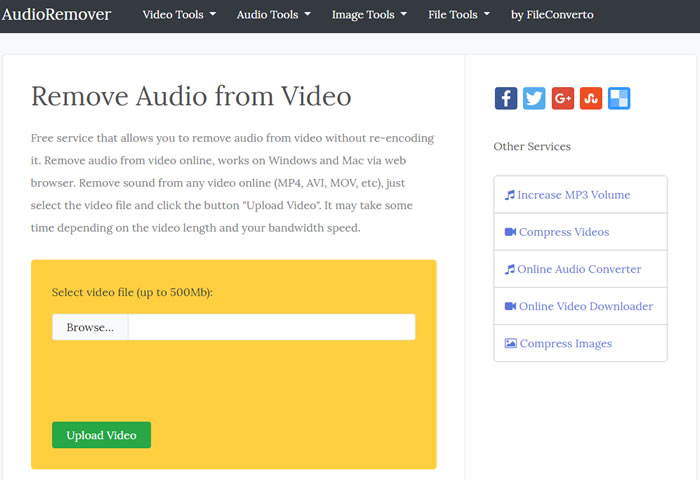Click the by FileConverto nav link
700x480 pixels.
pyautogui.click(x=551, y=15)
